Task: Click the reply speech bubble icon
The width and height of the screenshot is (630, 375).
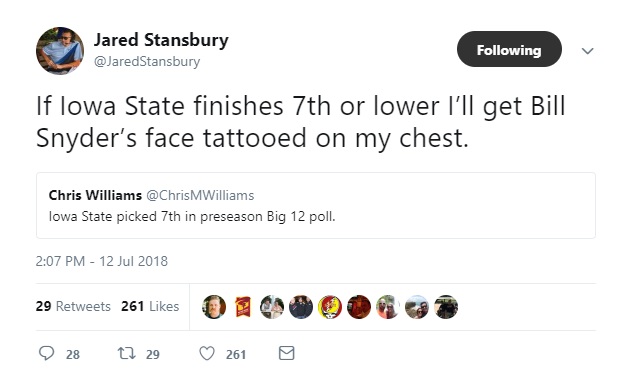Action: click(x=46, y=353)
